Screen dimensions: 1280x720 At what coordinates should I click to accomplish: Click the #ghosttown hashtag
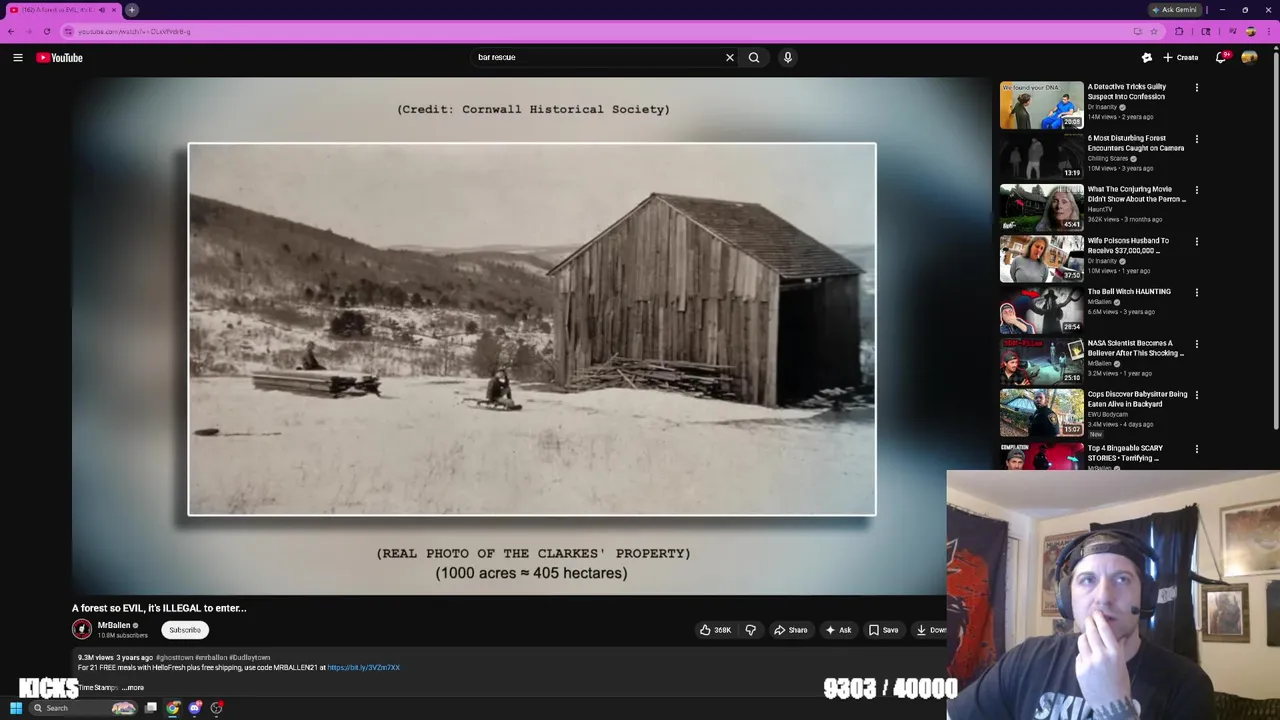[175, 657]
